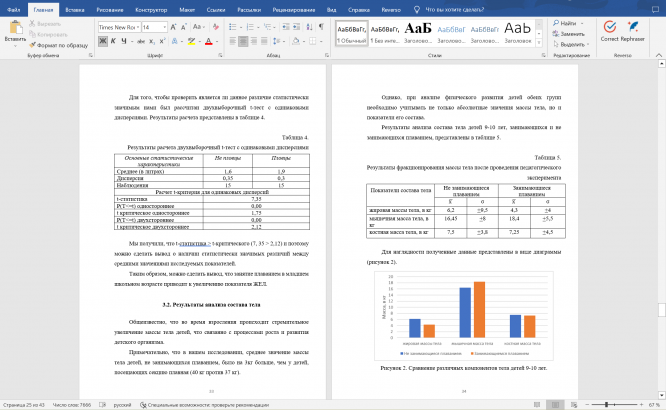
Task: Toggle subscript x₂ formatting
Action: tap(152, 41)
